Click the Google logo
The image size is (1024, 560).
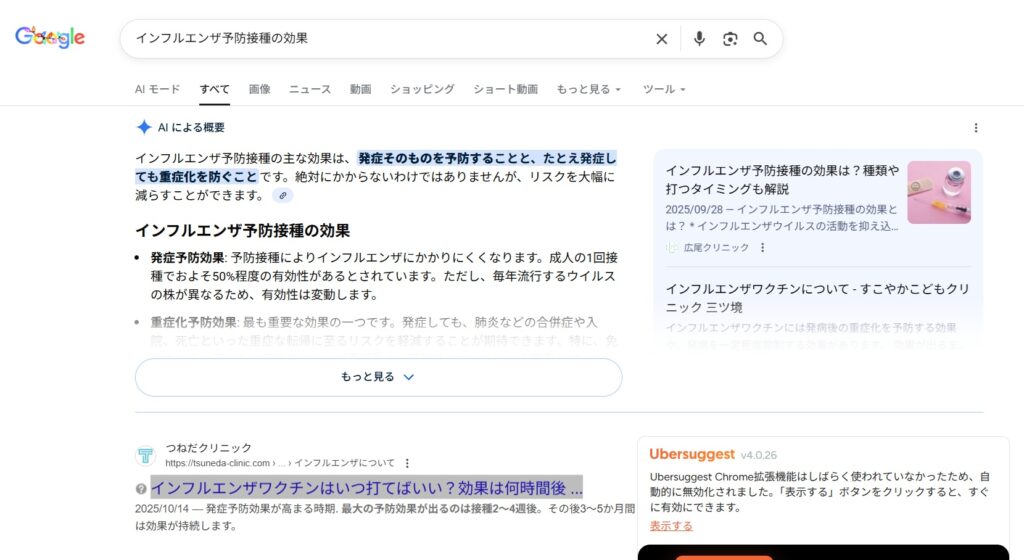point(50,38)
